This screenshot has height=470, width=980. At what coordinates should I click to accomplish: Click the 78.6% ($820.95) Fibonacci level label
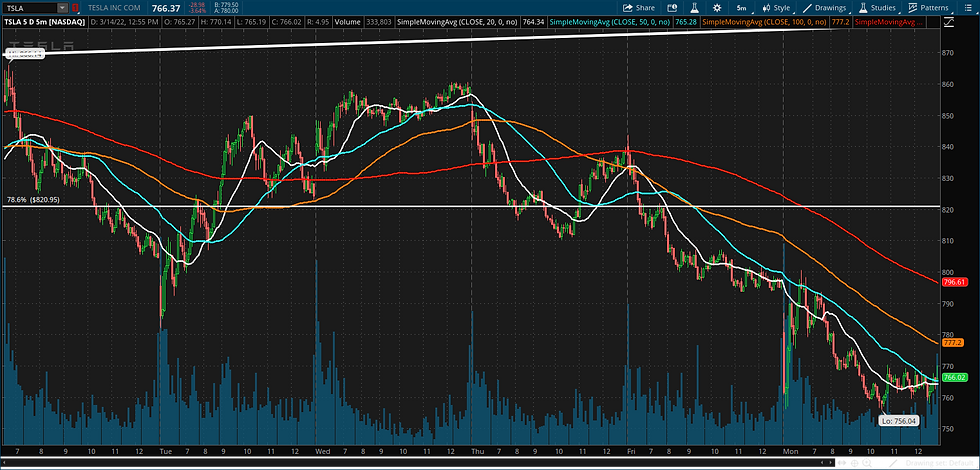point(32,200)
